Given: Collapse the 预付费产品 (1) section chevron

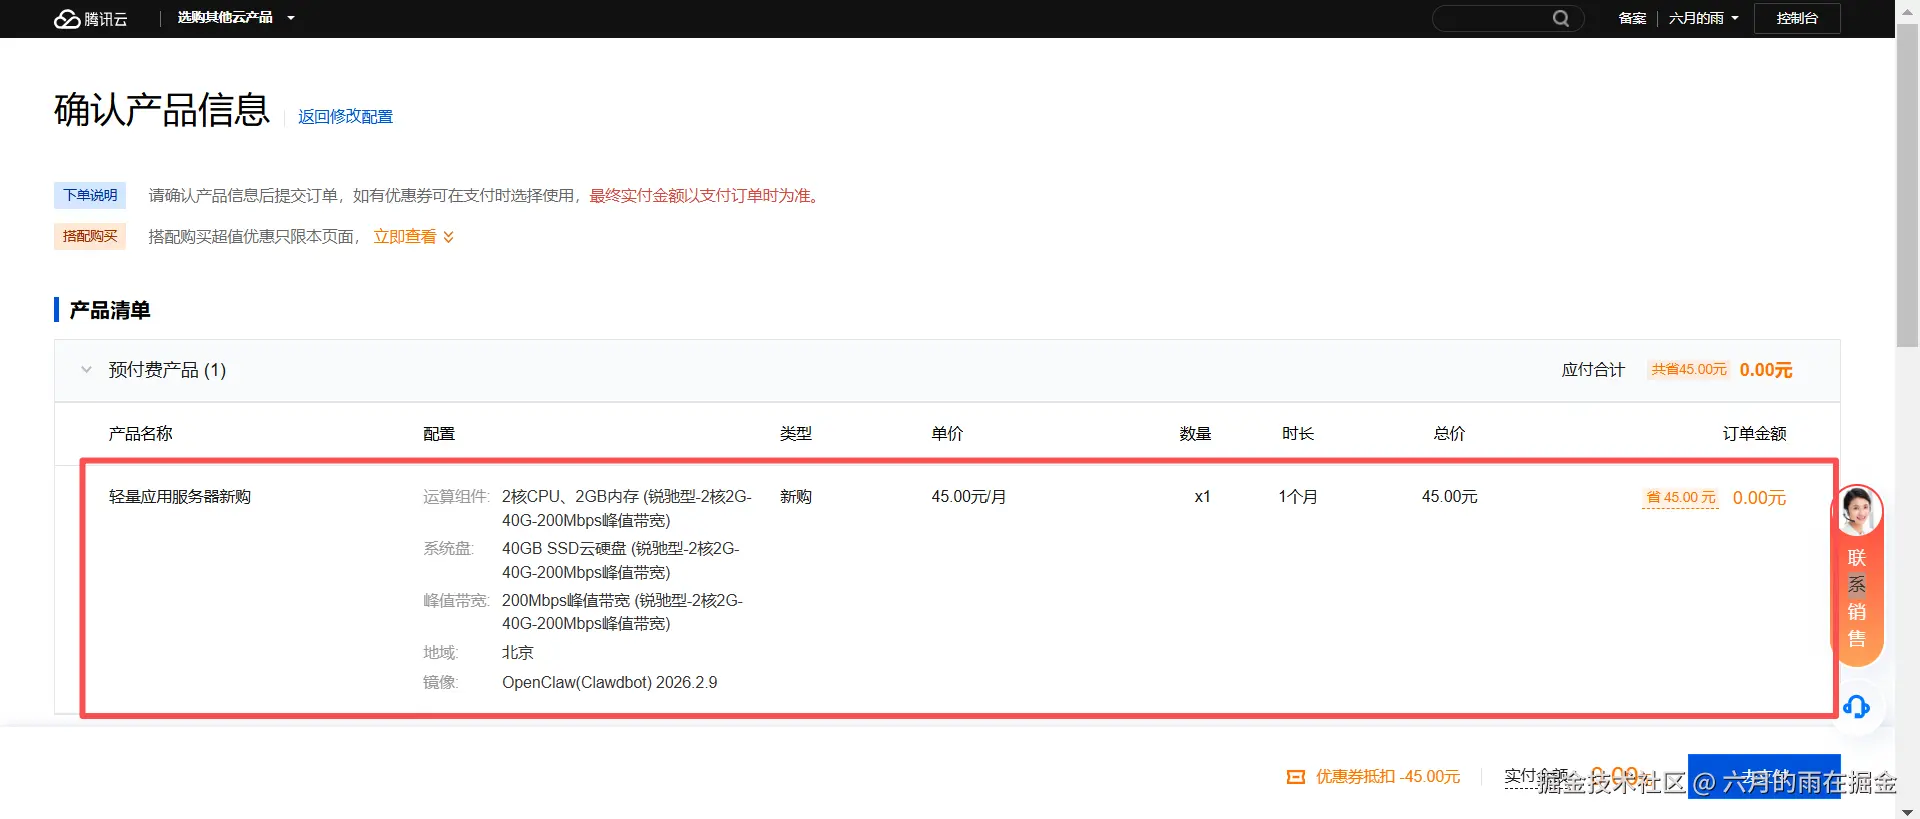Looking at the screenshot, I should pos(86,370).
